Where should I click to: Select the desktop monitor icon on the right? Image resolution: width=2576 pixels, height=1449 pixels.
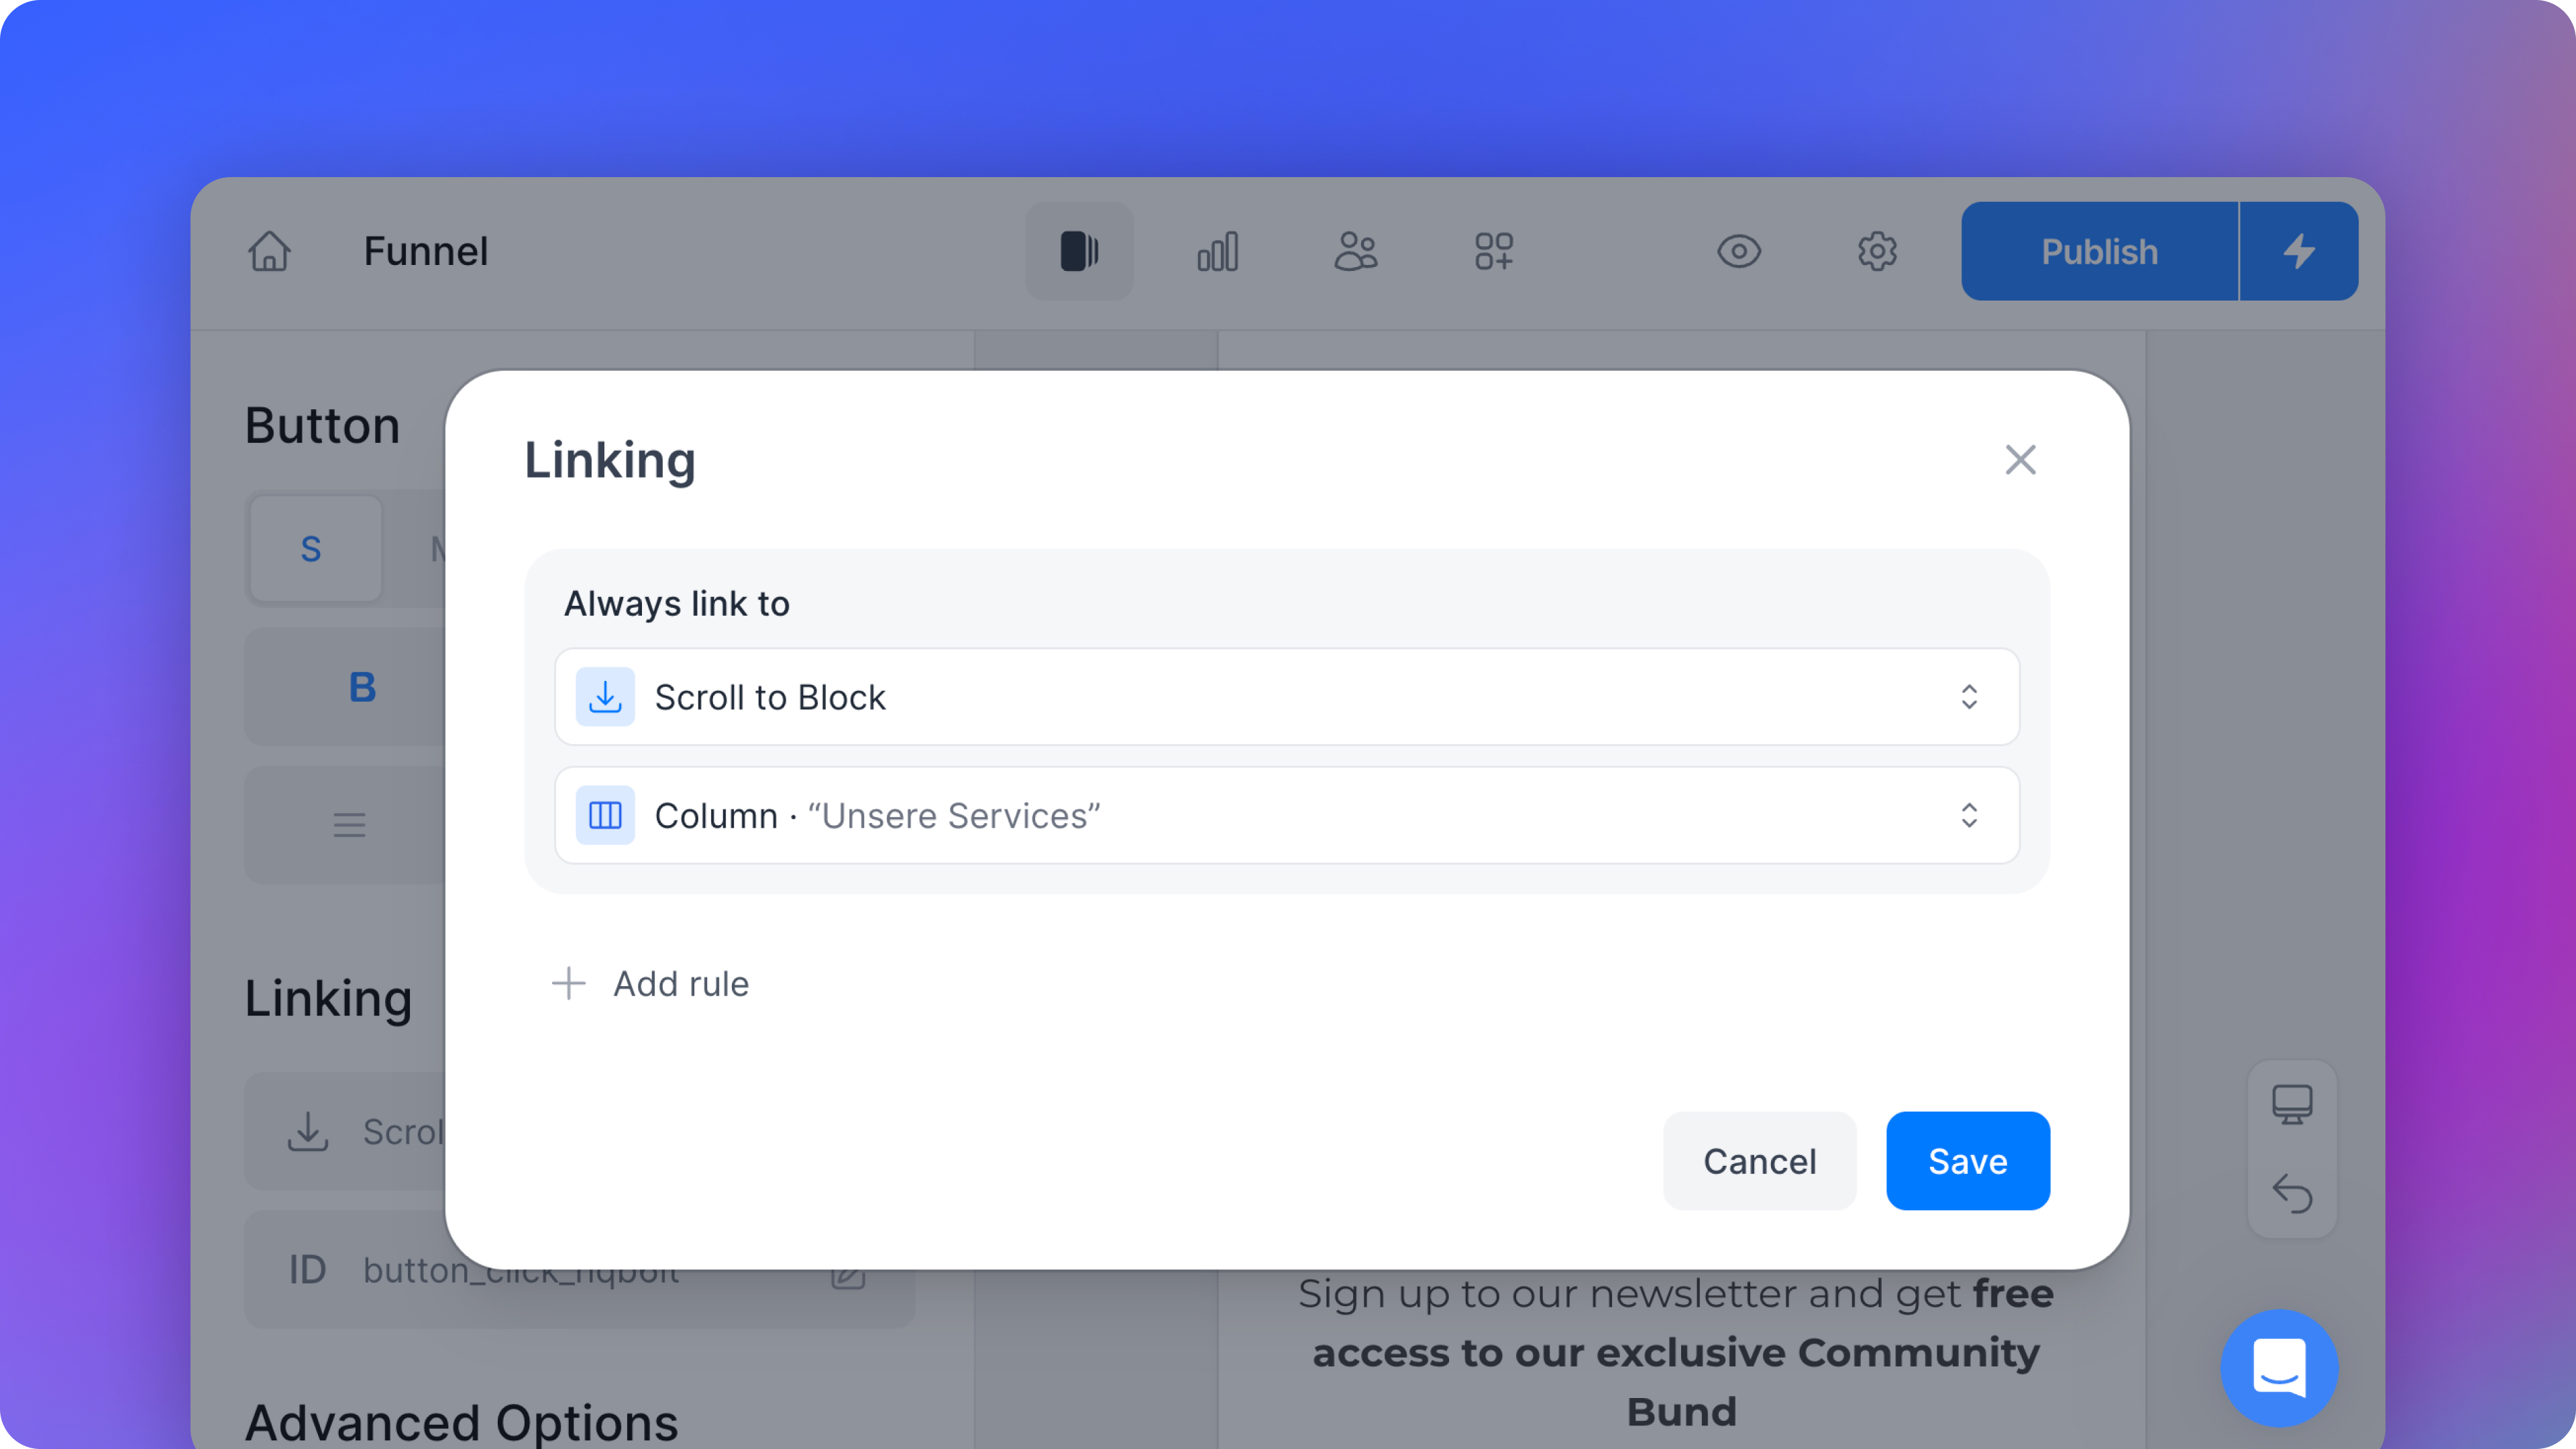point(2292,1103)
